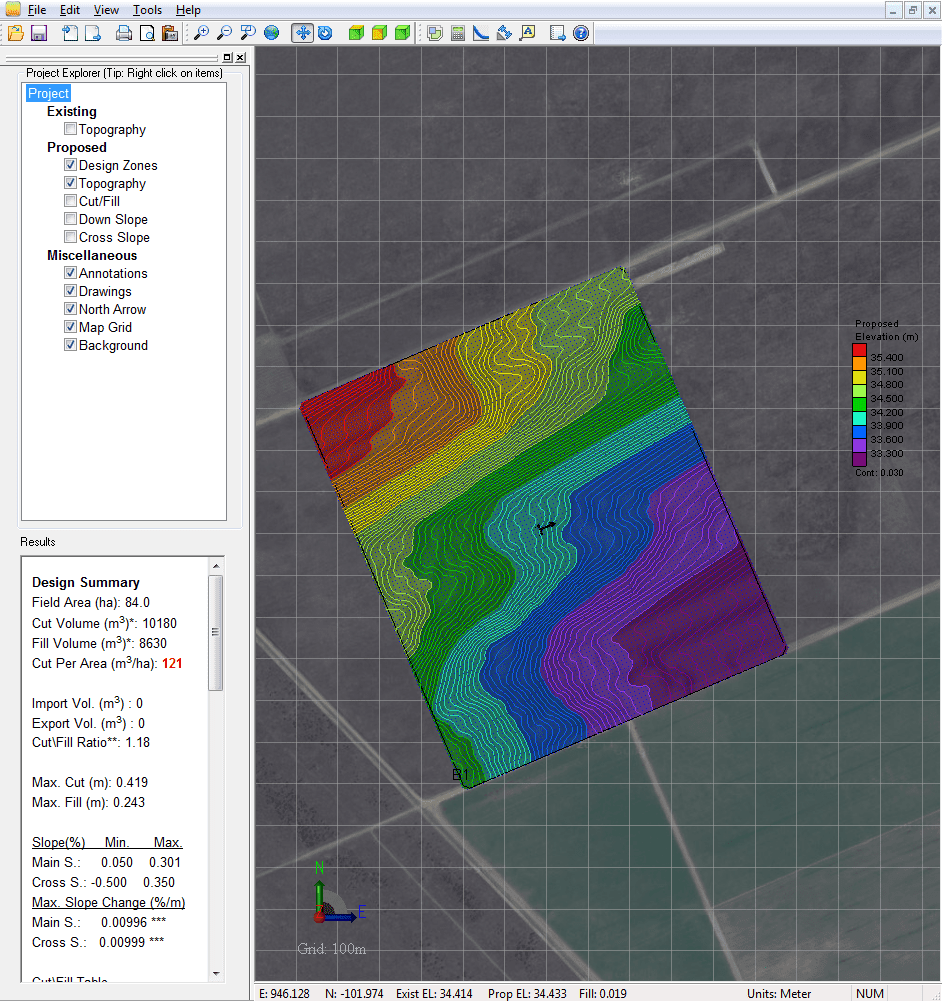Click the globe zoom extents icon
This screenshot has width=942, height=1001.
(272, 33)
